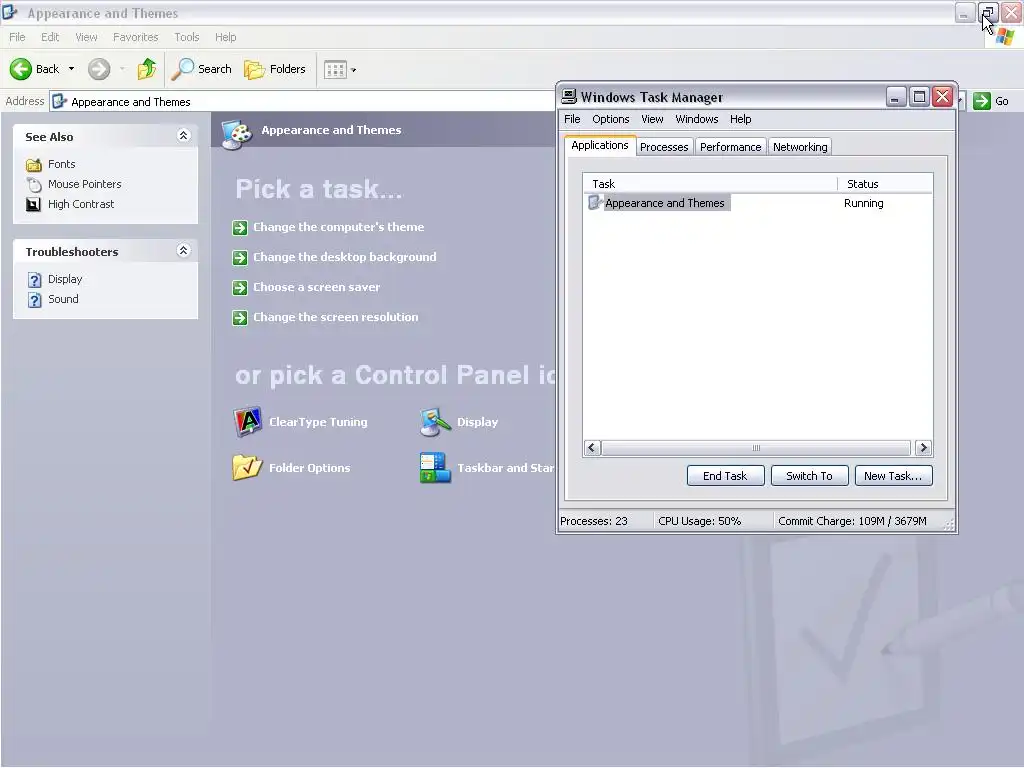The height and width of the screenshot is (768, 1024).
Task: Click the Back arrow icon in the toolbar
Action: point(21,69)
